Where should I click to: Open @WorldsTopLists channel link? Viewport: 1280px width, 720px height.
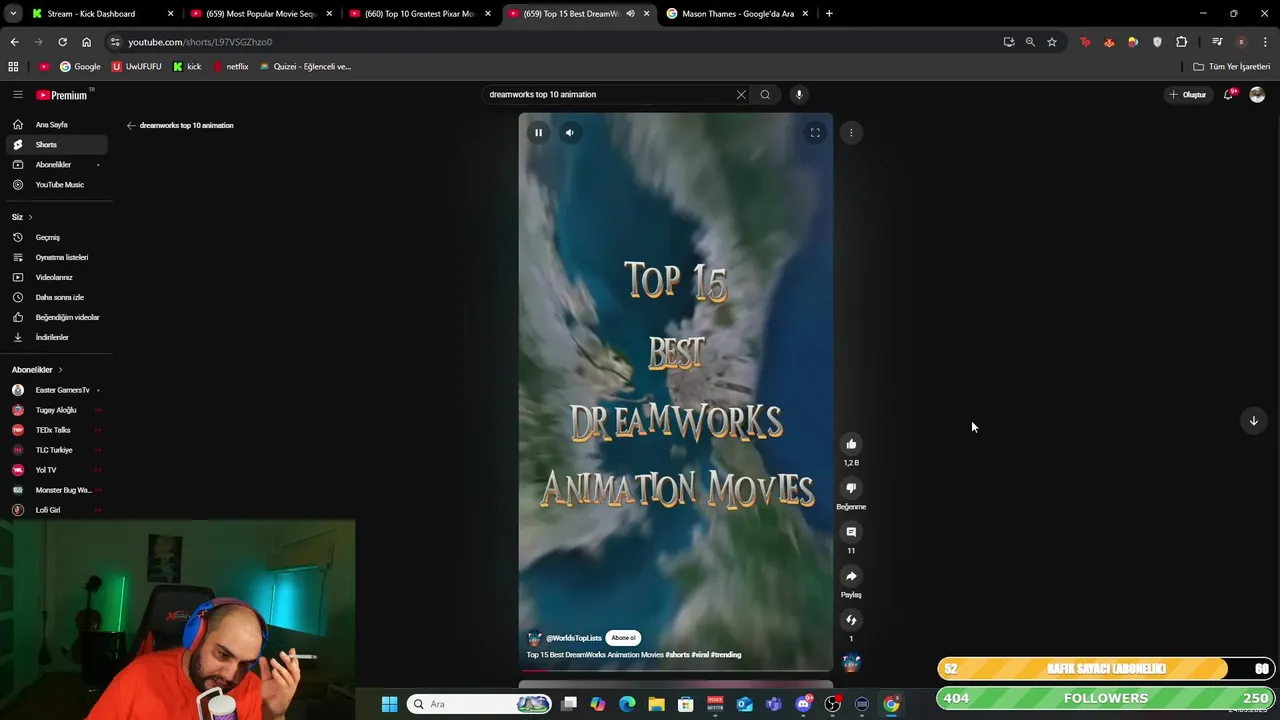(x=574, y=638)
